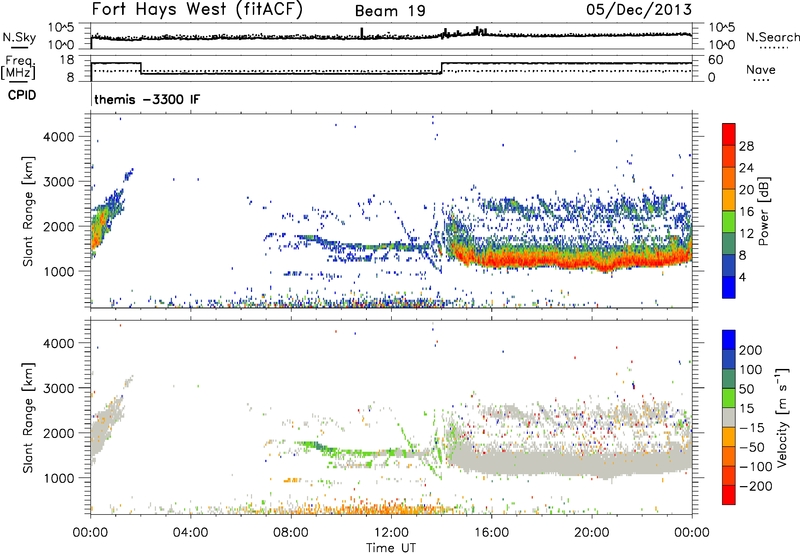Click the '12:00' time tick label

(391, 533)
